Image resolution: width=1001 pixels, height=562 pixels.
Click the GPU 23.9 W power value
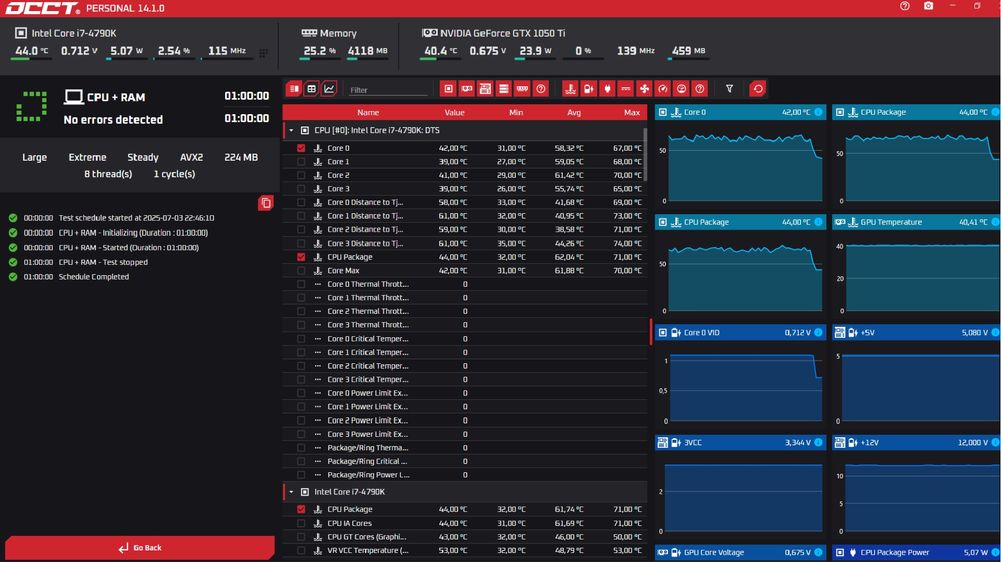click(x=535, y=50)
